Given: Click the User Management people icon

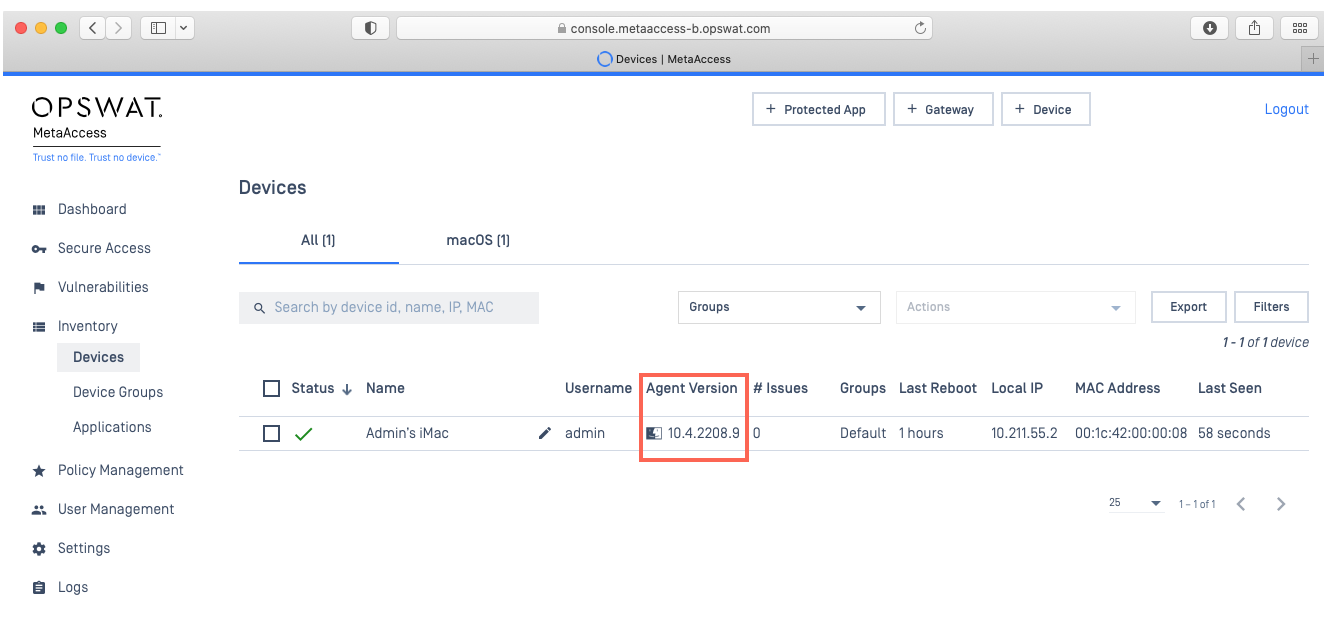Looking at the screenshot, I should (39, 510).
